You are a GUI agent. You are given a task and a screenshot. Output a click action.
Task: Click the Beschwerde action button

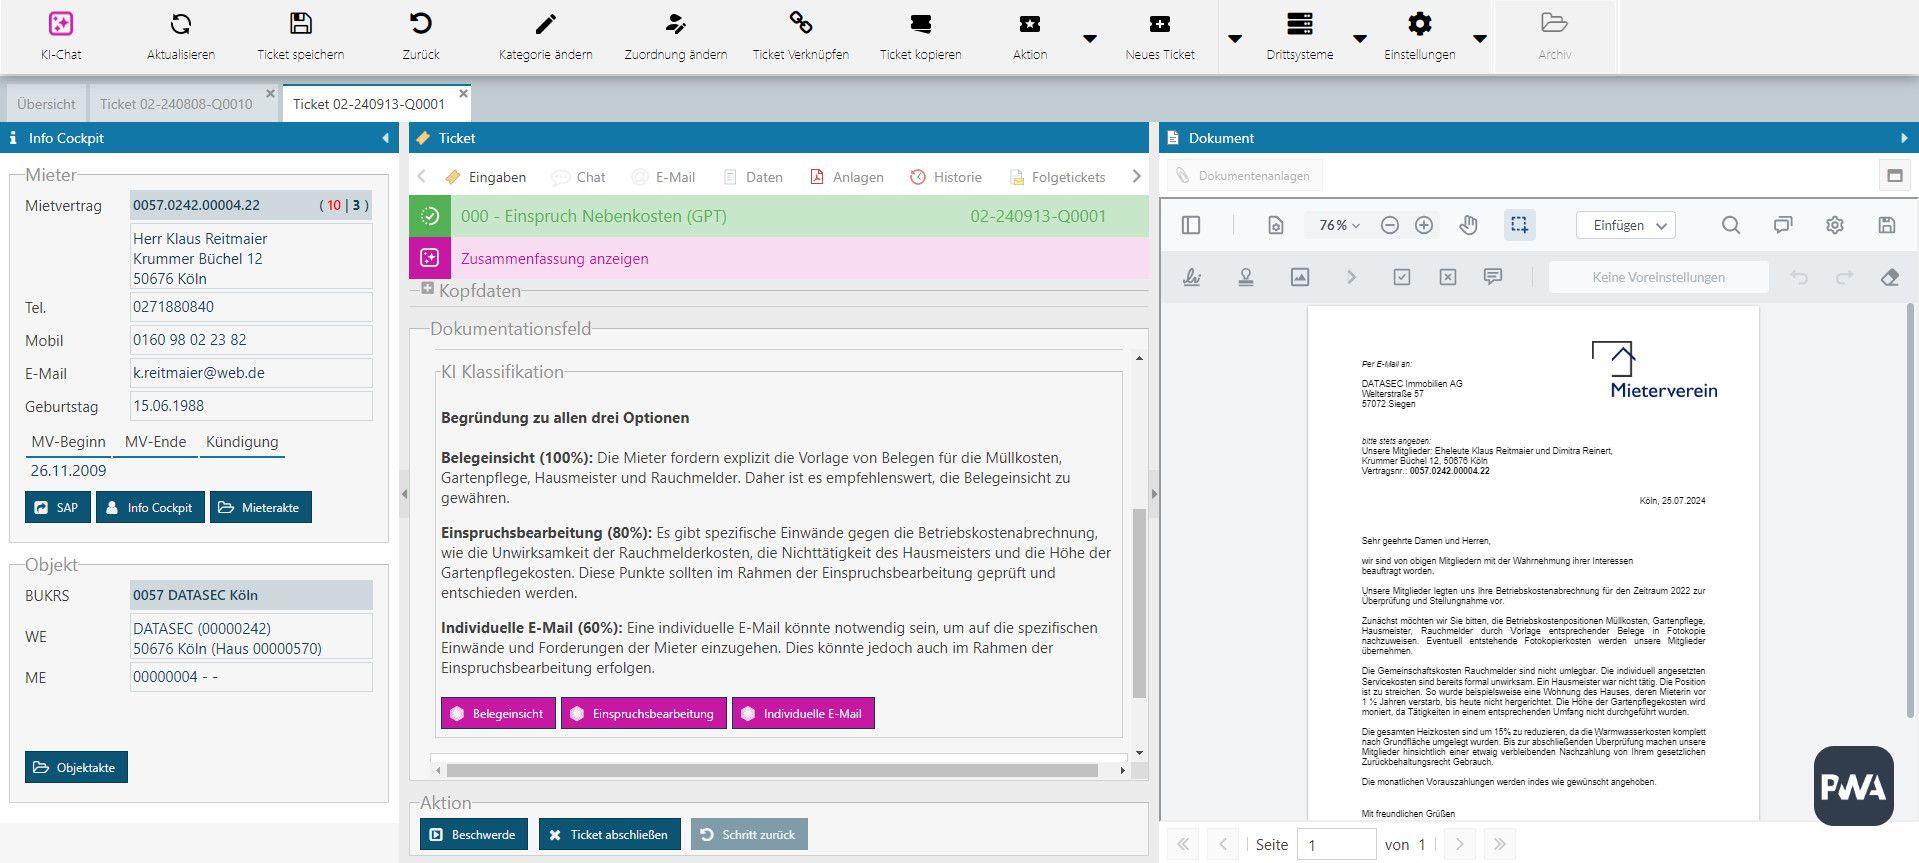pyautogui.click(x=473, y=834)
